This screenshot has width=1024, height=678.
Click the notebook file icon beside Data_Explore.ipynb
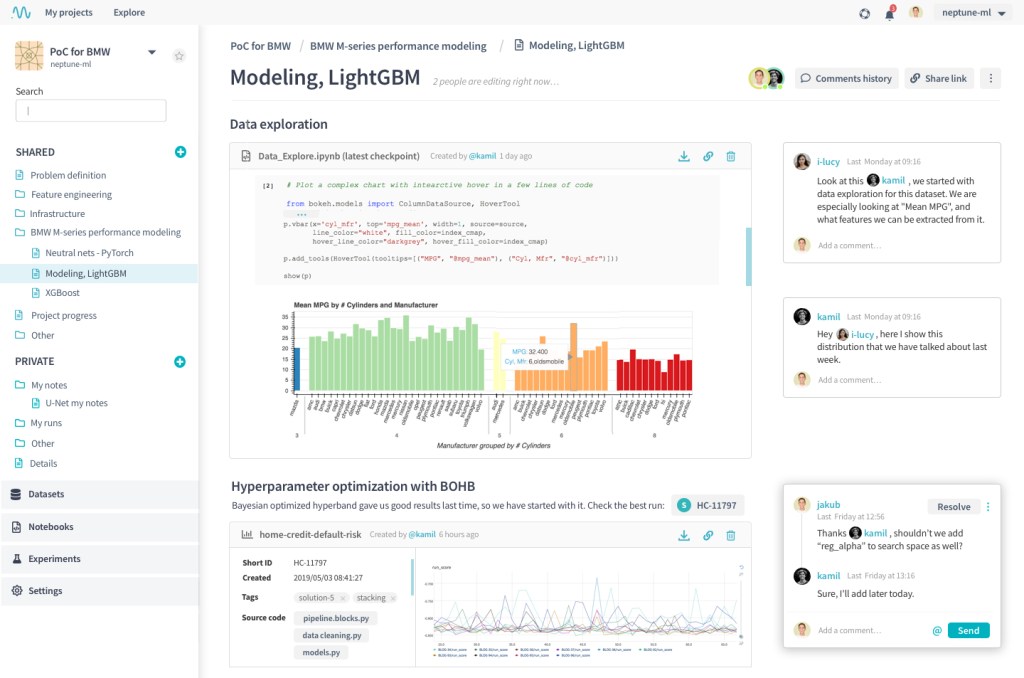point(246,156)
